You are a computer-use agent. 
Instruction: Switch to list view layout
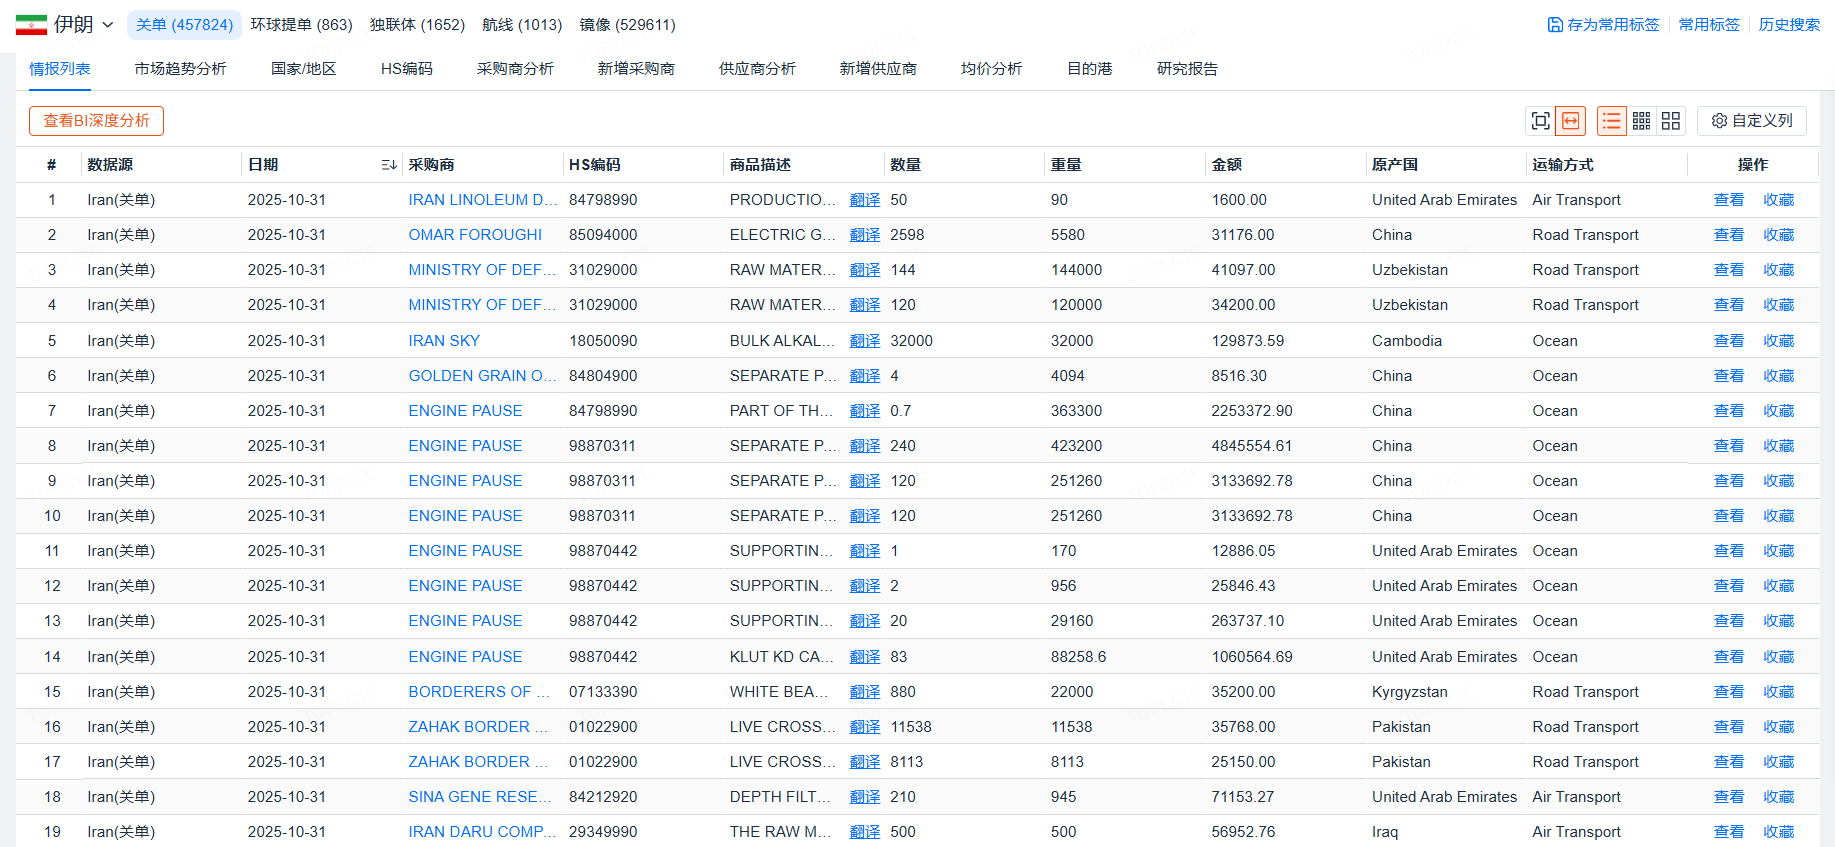(1611, 121)
